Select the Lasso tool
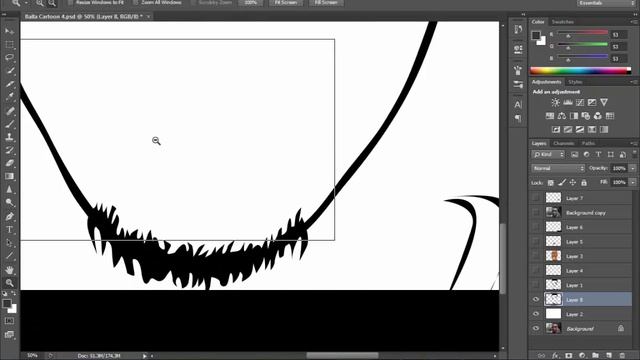The width and height of the screenshot is (640, 360). 9,58
